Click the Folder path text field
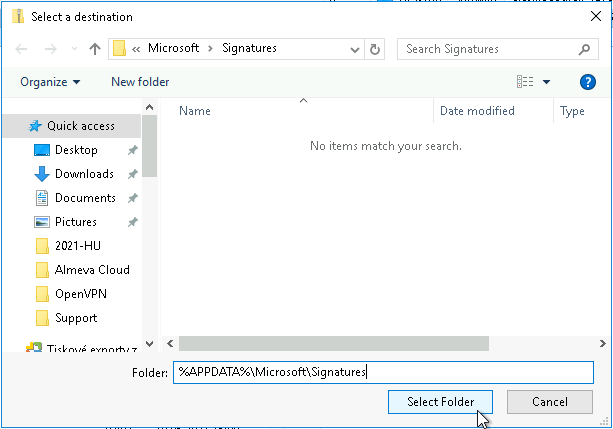 tap(384, 372)
